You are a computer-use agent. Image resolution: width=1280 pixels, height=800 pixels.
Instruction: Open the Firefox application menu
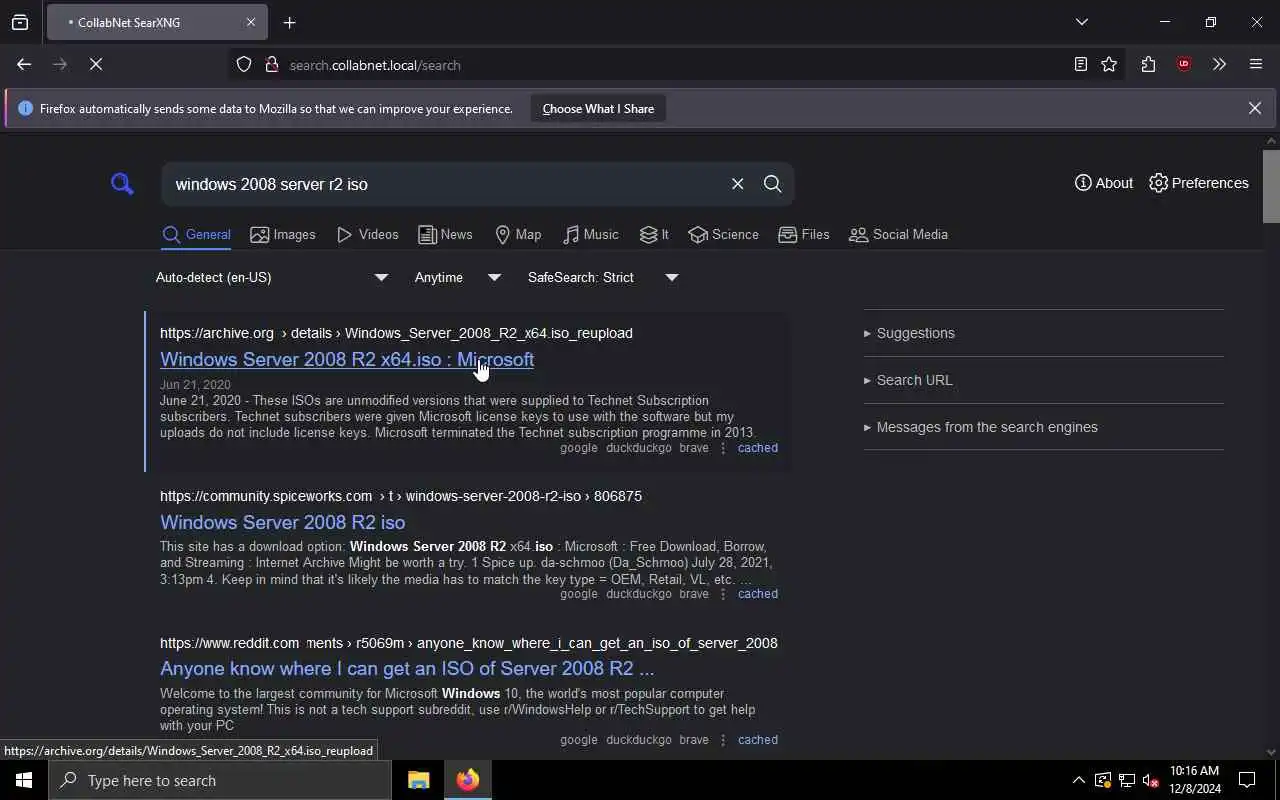point(1256,65)
